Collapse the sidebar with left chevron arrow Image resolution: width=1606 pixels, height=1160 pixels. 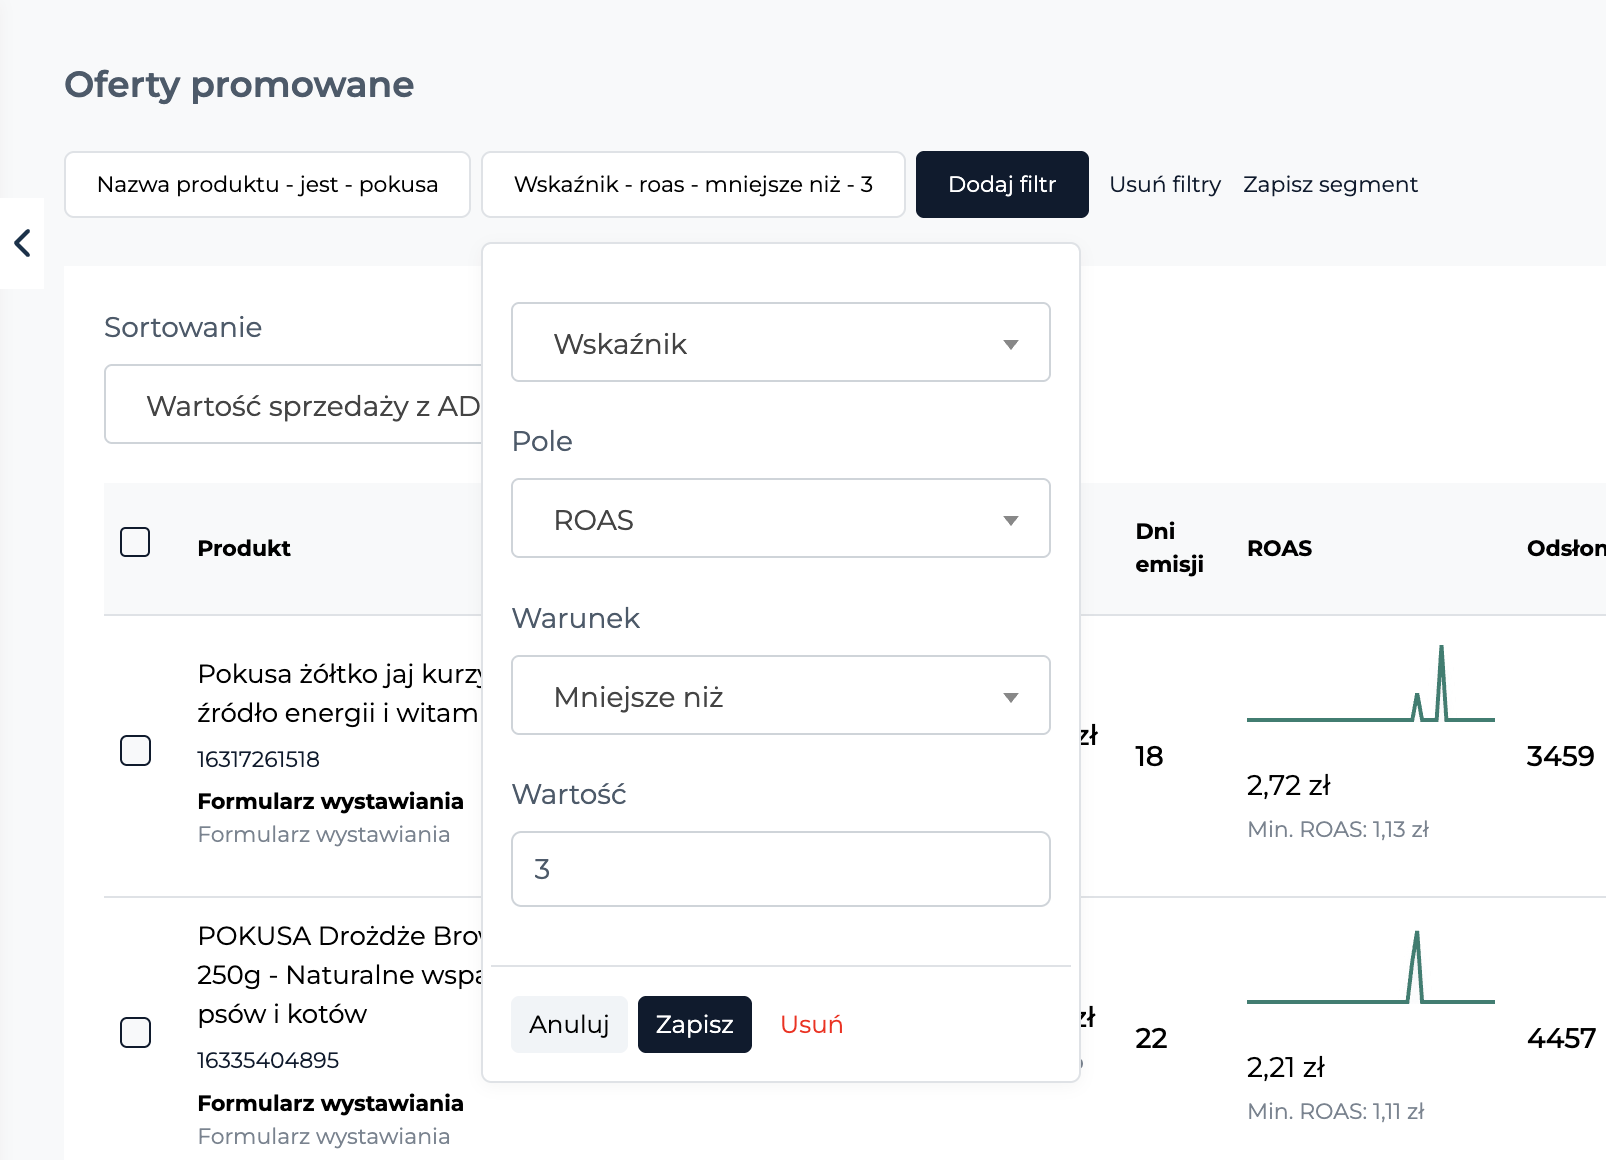point(22,243)
